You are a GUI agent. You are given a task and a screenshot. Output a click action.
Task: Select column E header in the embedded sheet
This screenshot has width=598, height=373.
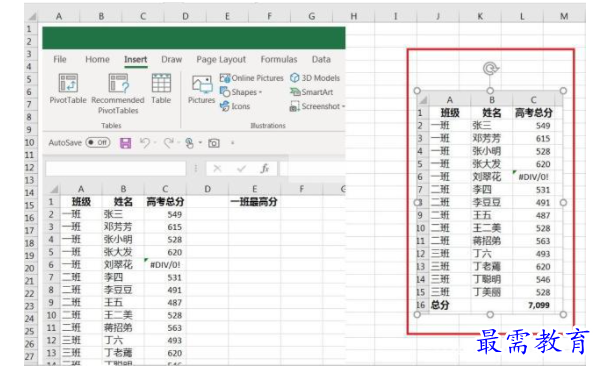254,189
